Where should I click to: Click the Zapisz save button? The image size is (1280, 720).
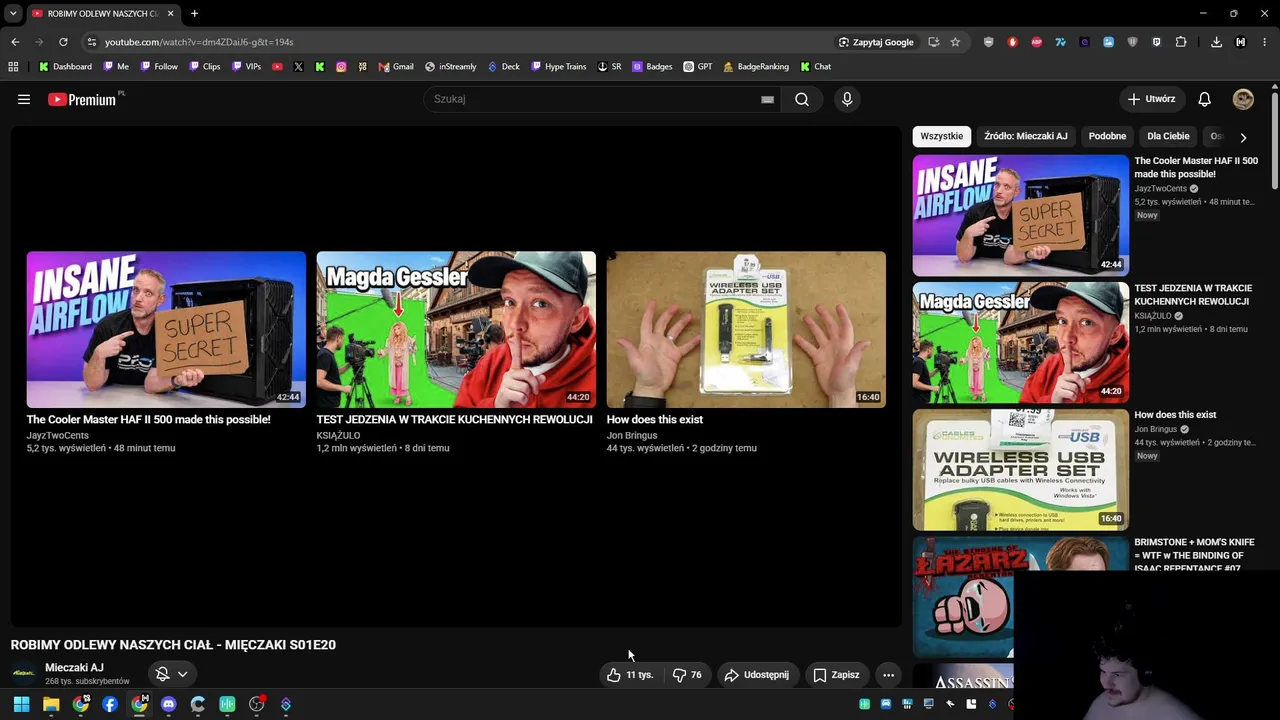pyautogui.click(x=836, y=675)
